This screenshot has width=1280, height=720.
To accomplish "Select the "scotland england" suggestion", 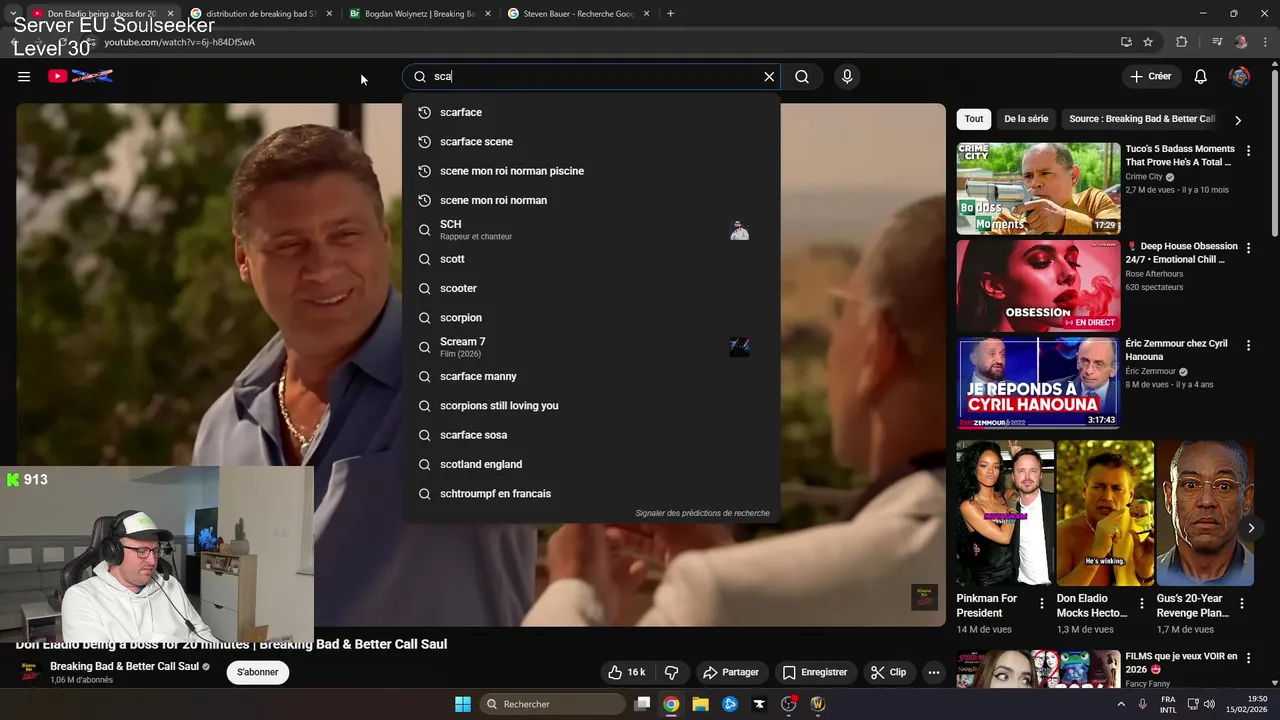I will pos(591,464).
